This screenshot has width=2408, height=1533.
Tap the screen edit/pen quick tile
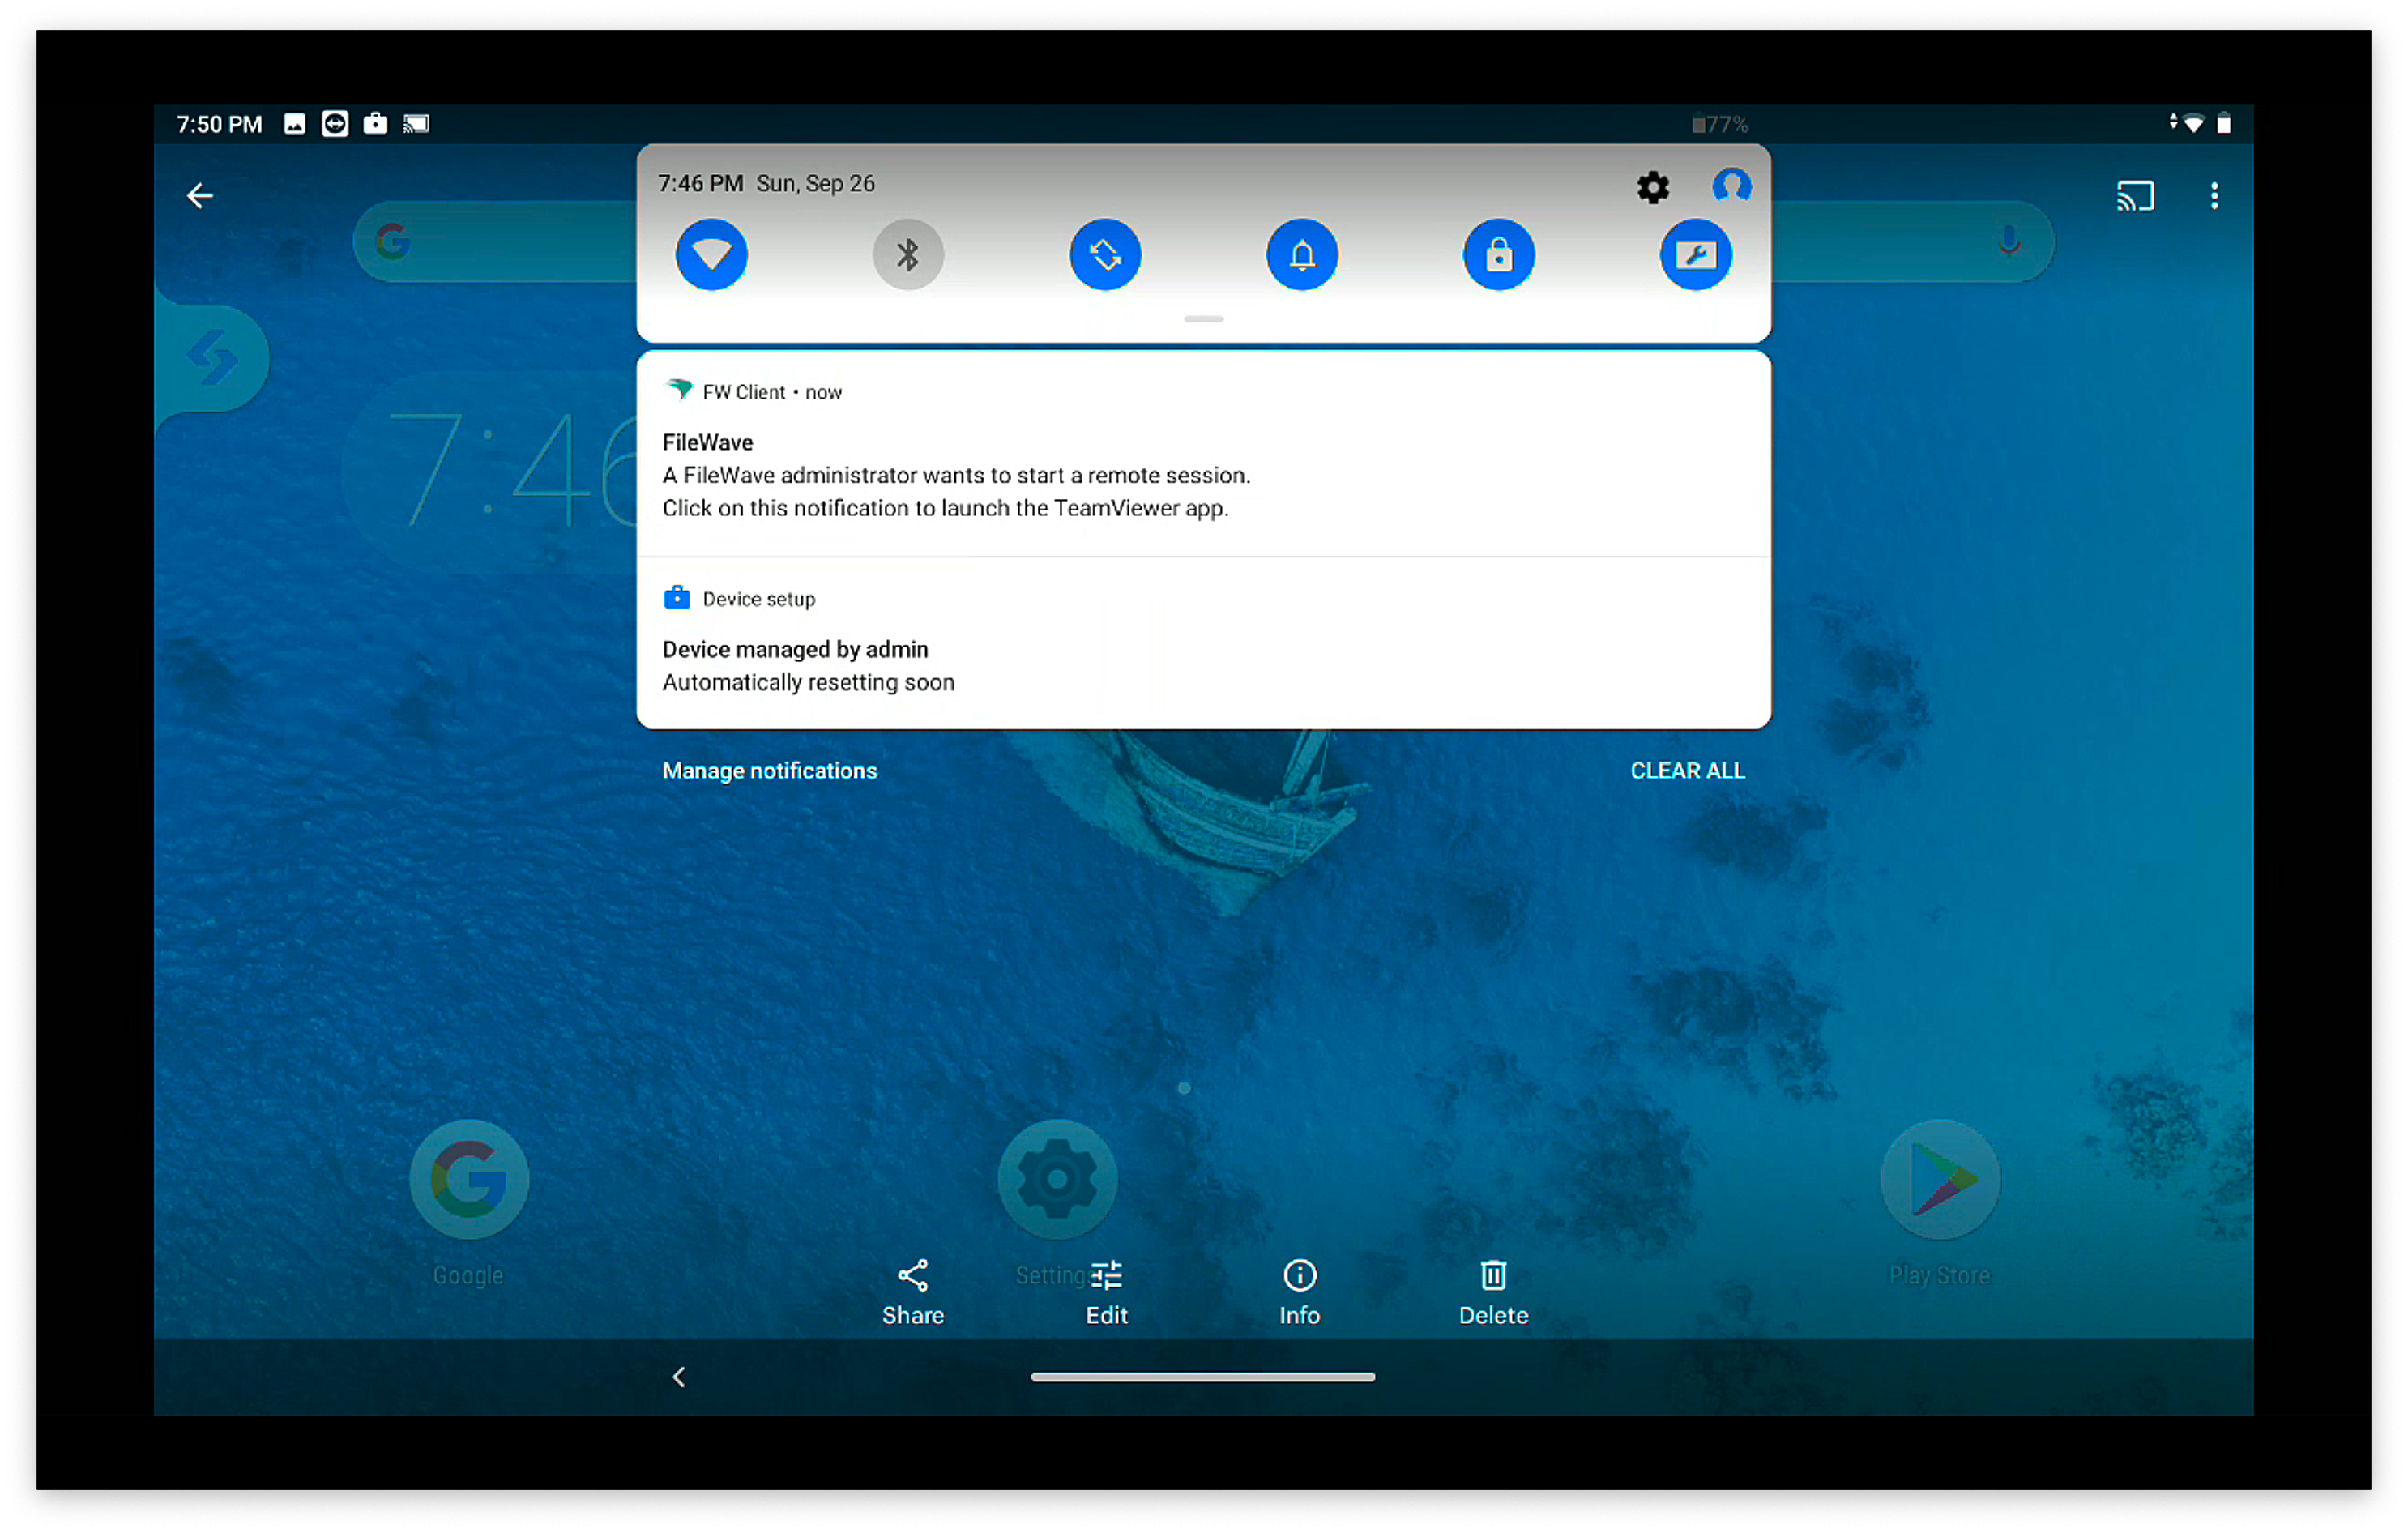1696,254
